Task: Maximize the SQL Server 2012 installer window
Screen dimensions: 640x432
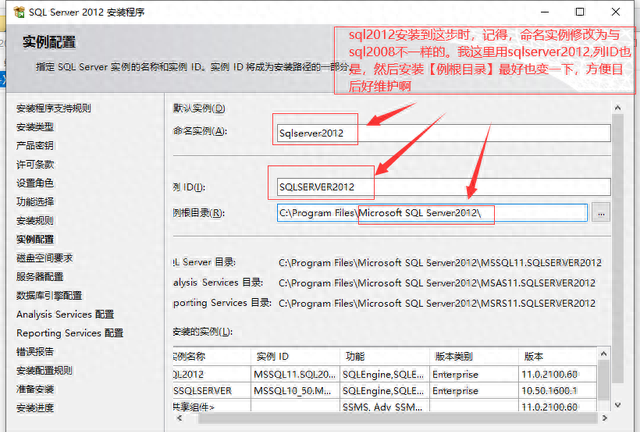Action: point(580,12)
